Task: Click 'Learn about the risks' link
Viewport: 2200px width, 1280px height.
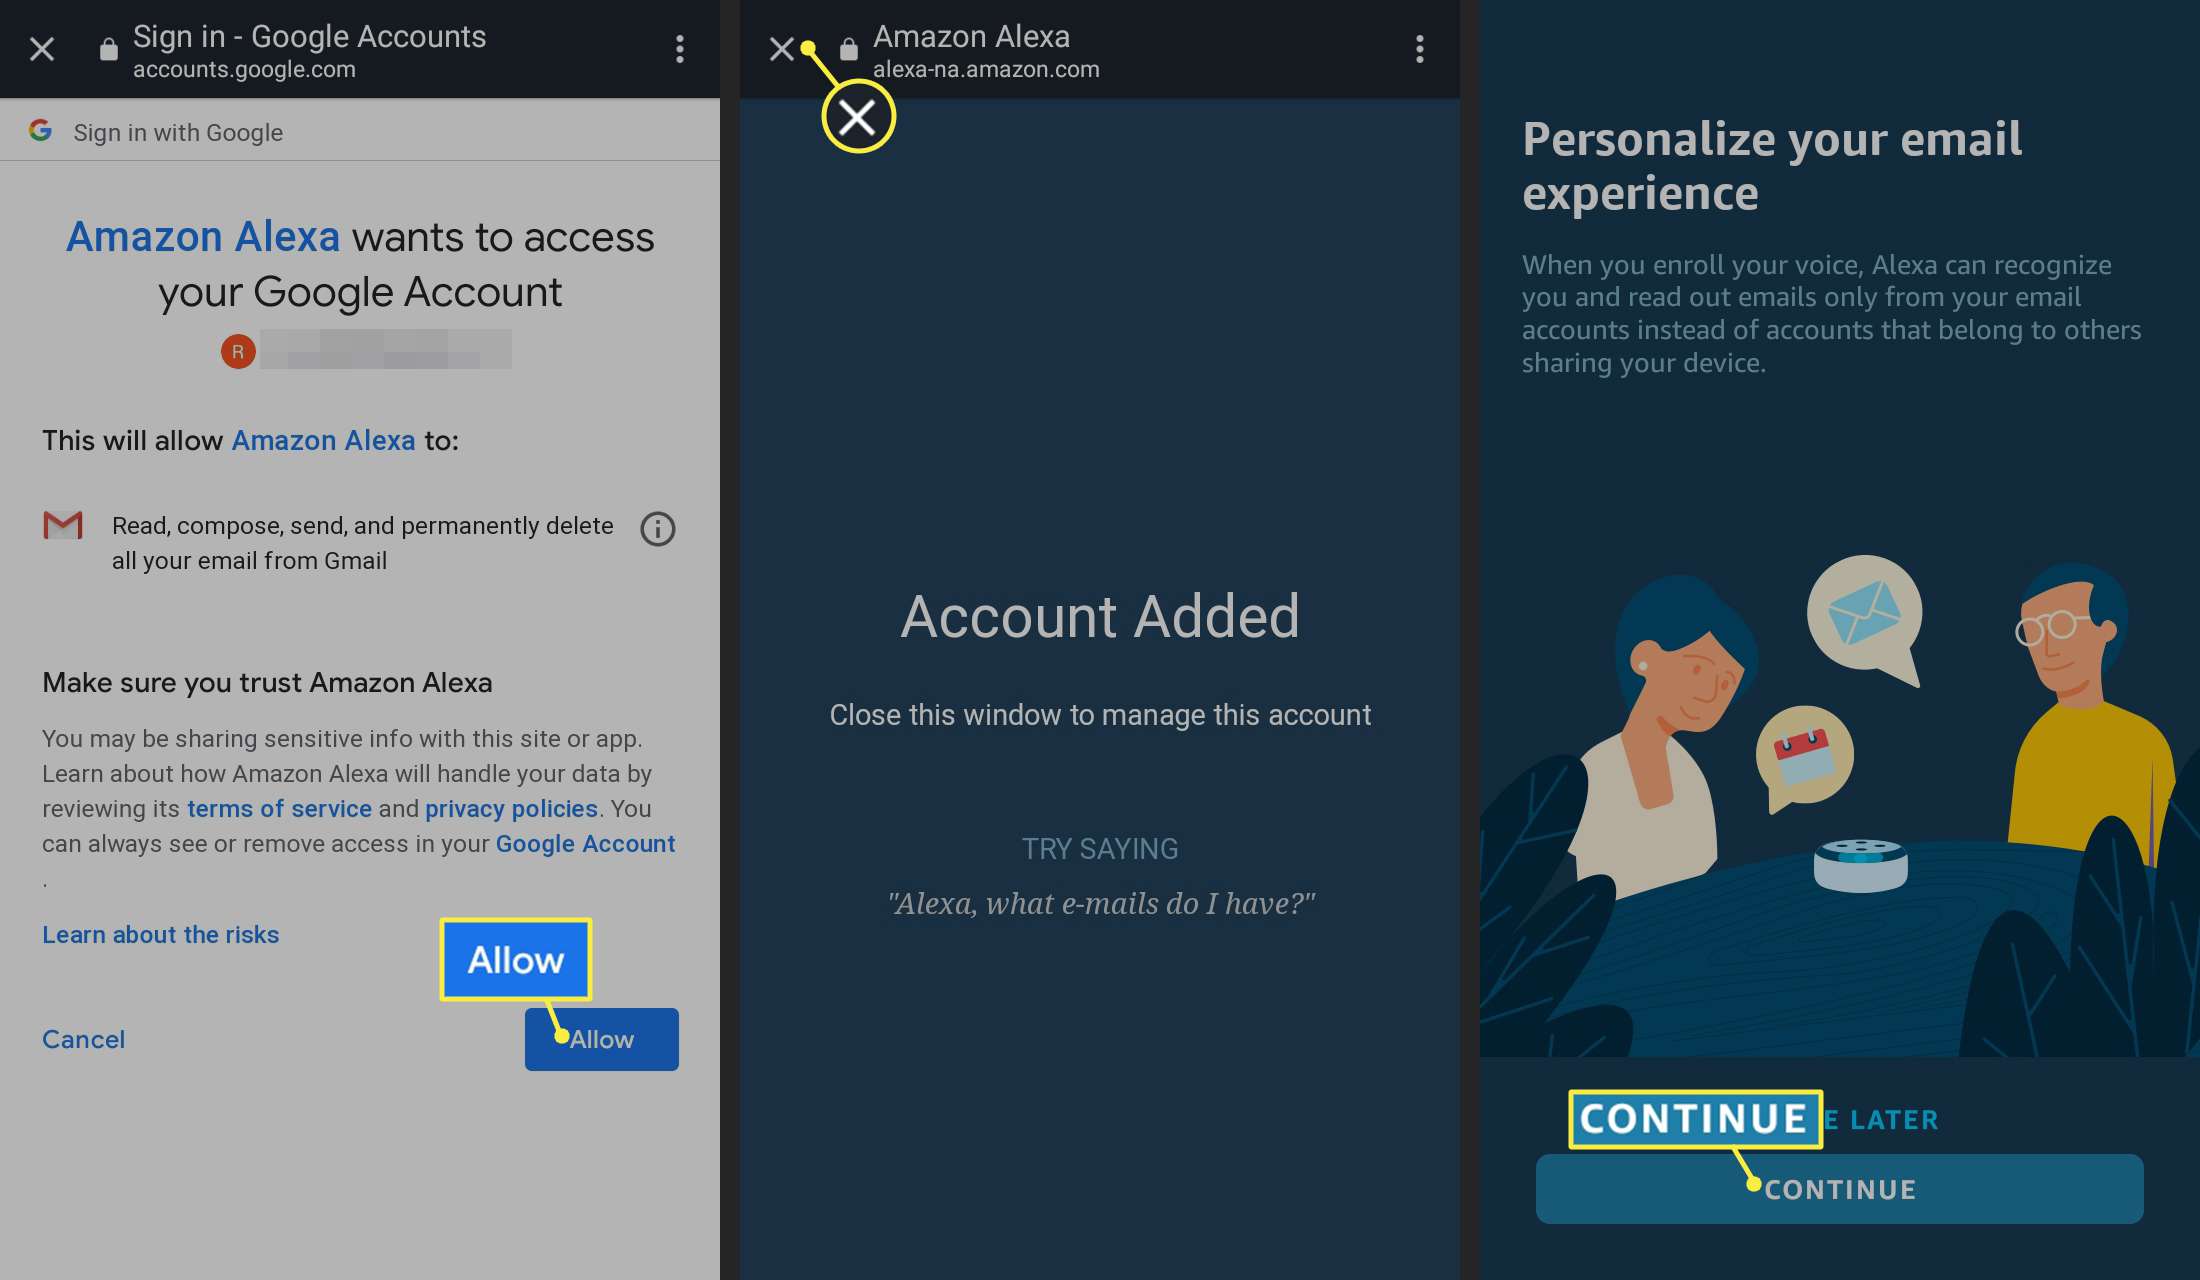Action: 161,933
